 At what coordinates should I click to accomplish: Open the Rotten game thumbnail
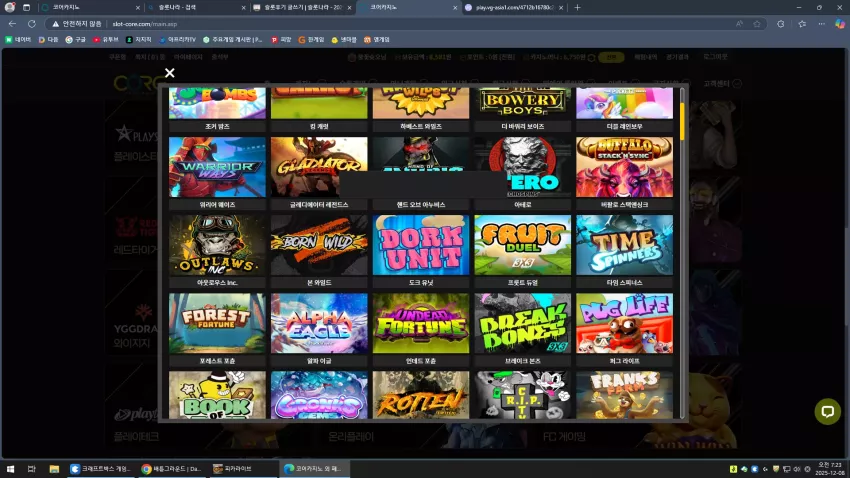tap(421, 395)
